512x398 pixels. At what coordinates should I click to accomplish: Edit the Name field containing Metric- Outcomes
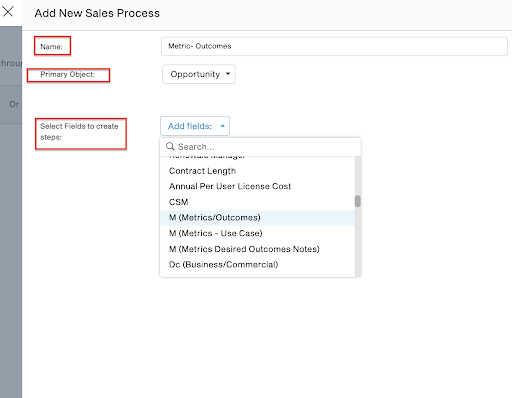(x=334, y=46)
